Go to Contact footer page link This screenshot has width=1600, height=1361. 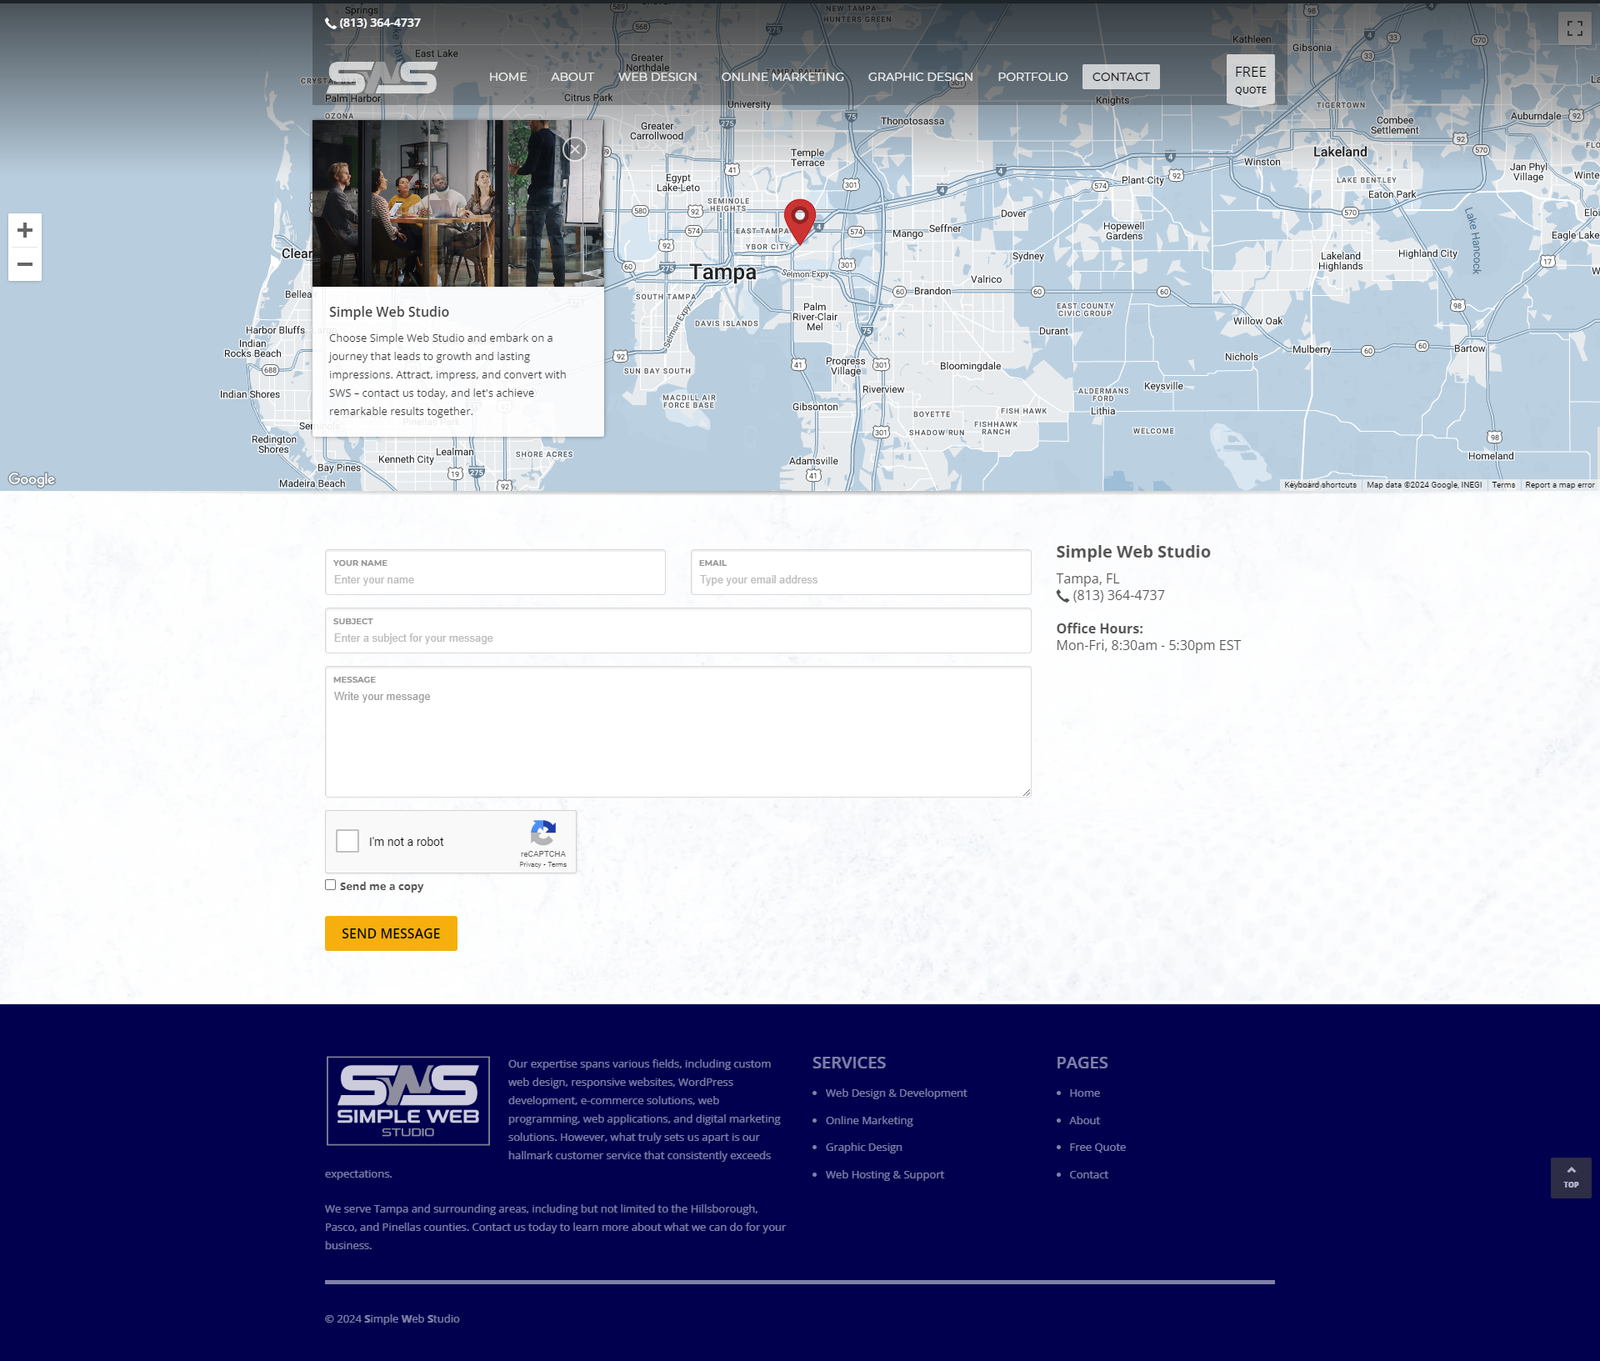[1088, 1174]
